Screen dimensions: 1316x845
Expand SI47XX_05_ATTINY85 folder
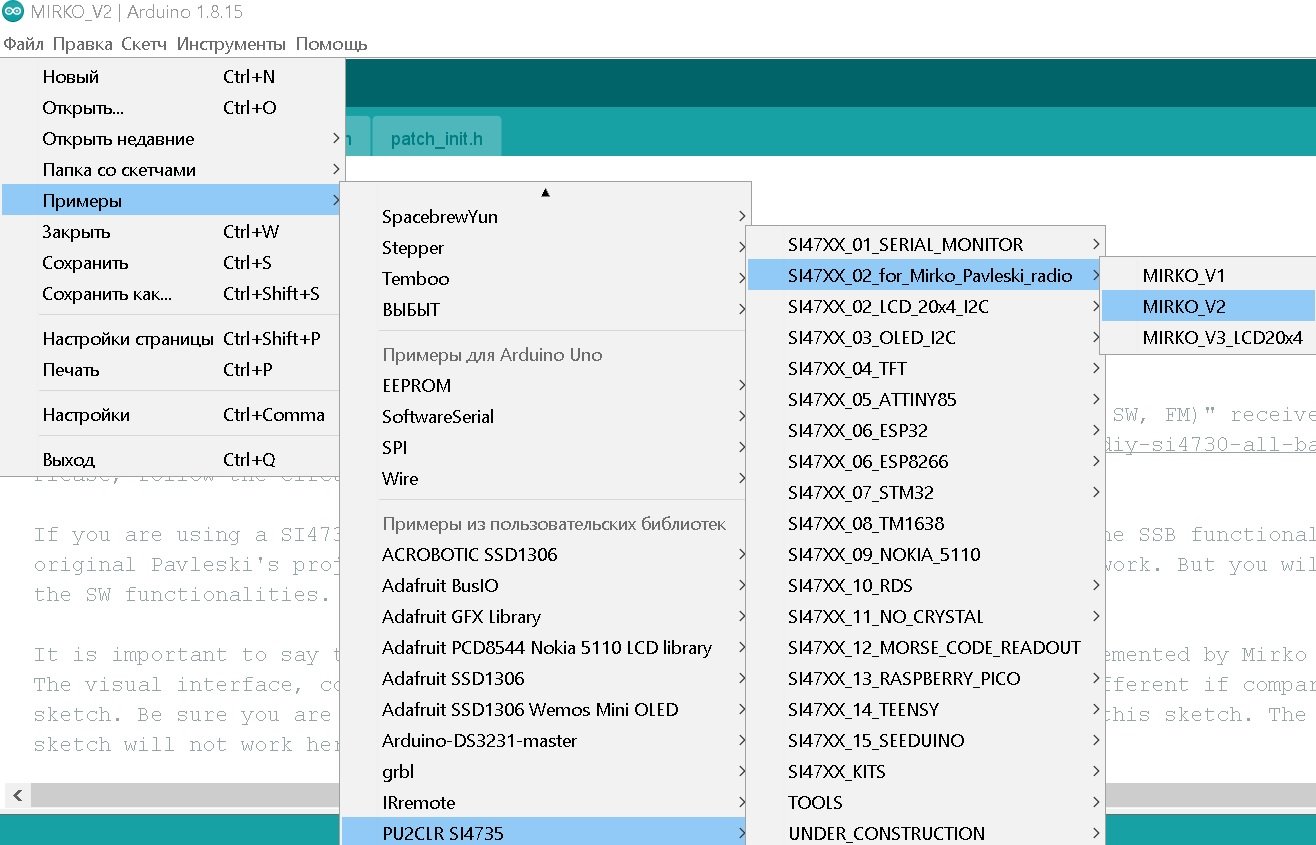tap(926, 400)
